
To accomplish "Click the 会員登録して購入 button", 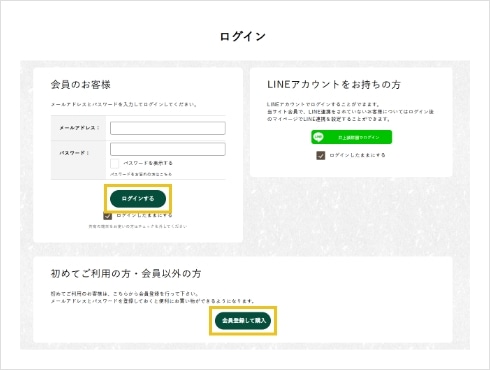I will point(243,321).
